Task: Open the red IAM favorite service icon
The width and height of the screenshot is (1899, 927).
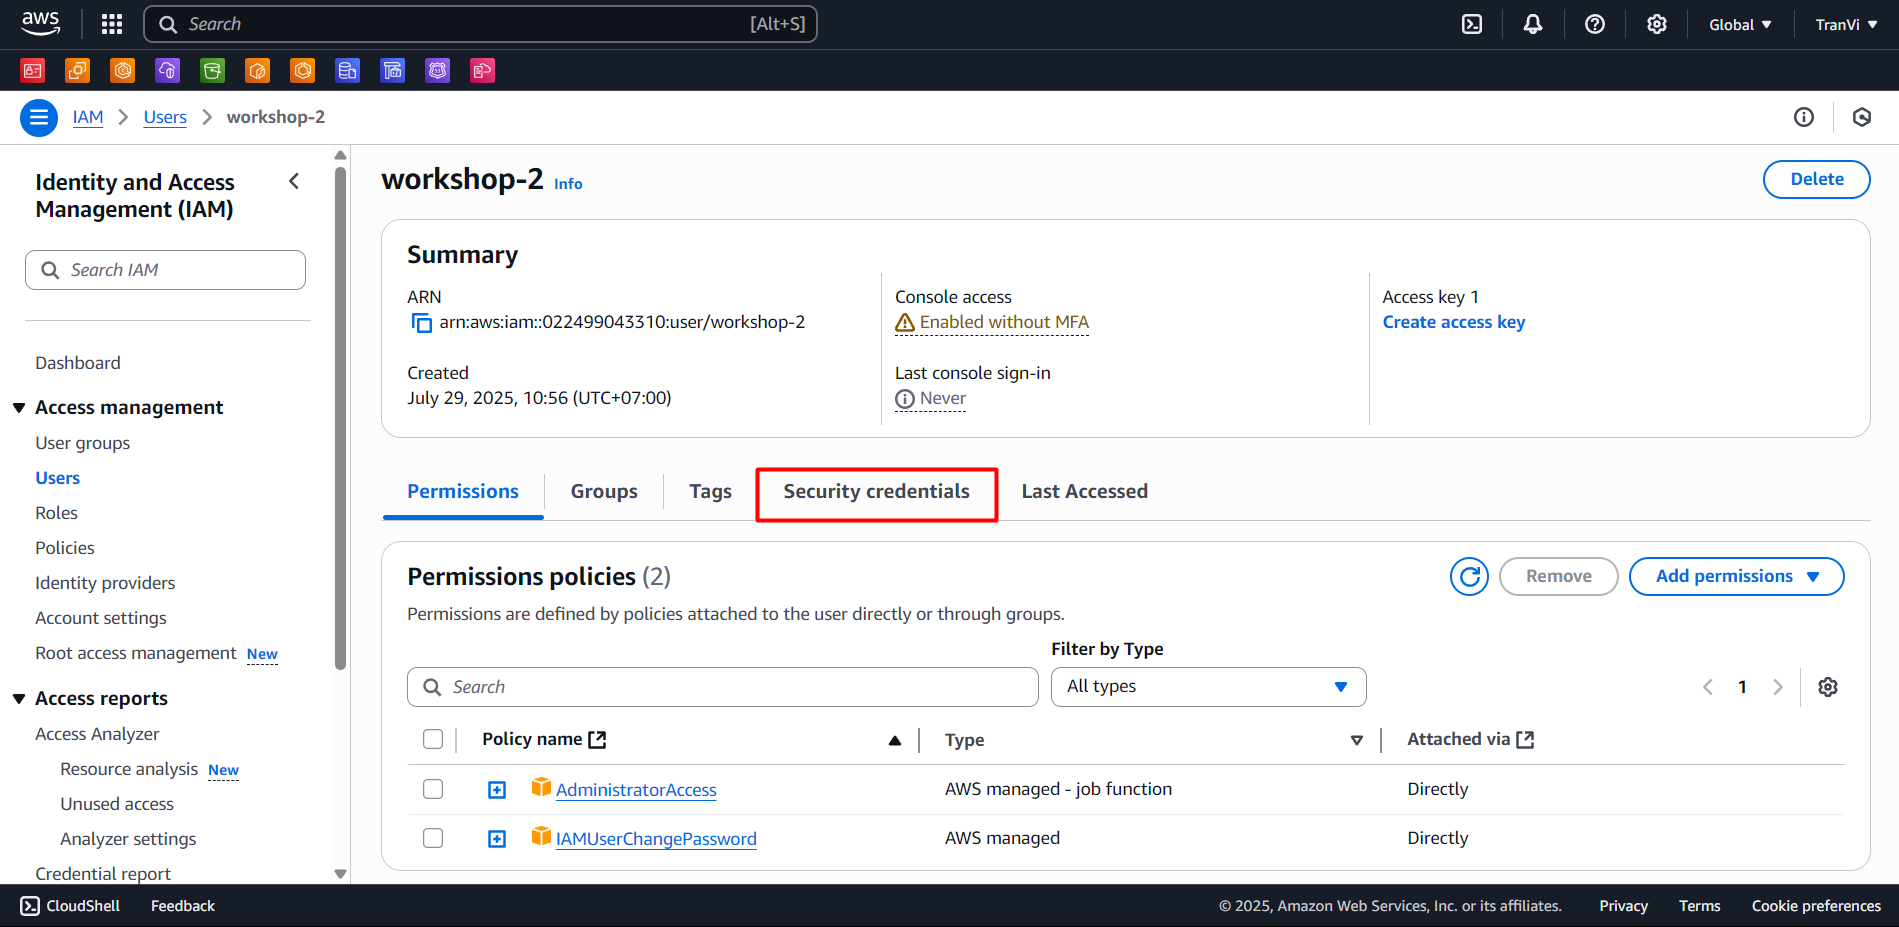Action: pos(32,70)
